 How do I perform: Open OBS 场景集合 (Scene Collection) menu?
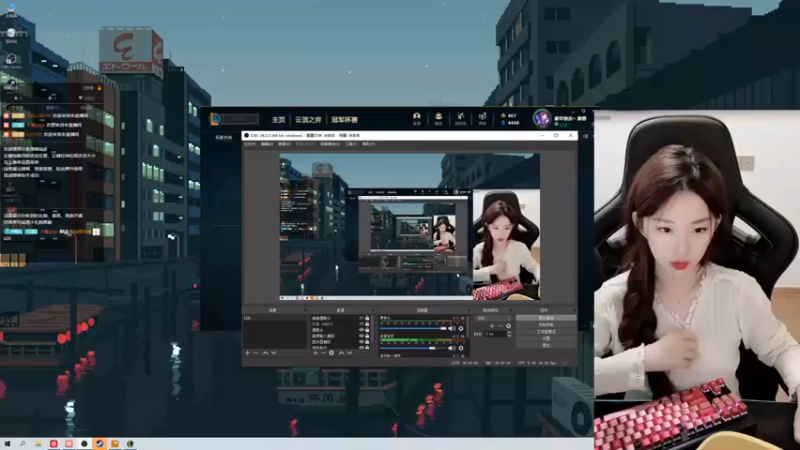[330, 144]
